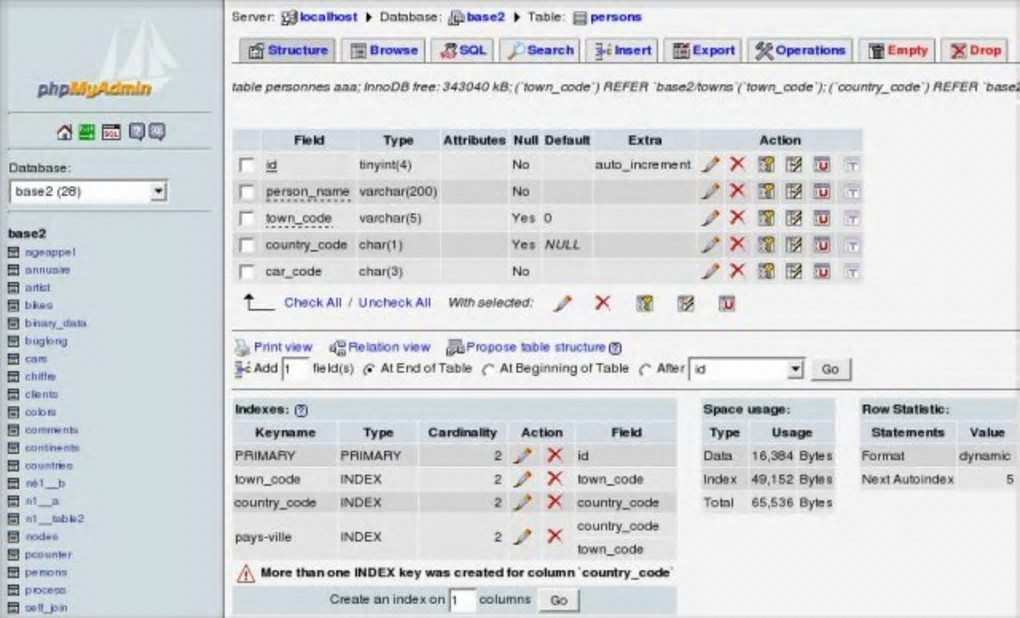Open the Search tab
1020x618 pixels.
pos(540,51)
